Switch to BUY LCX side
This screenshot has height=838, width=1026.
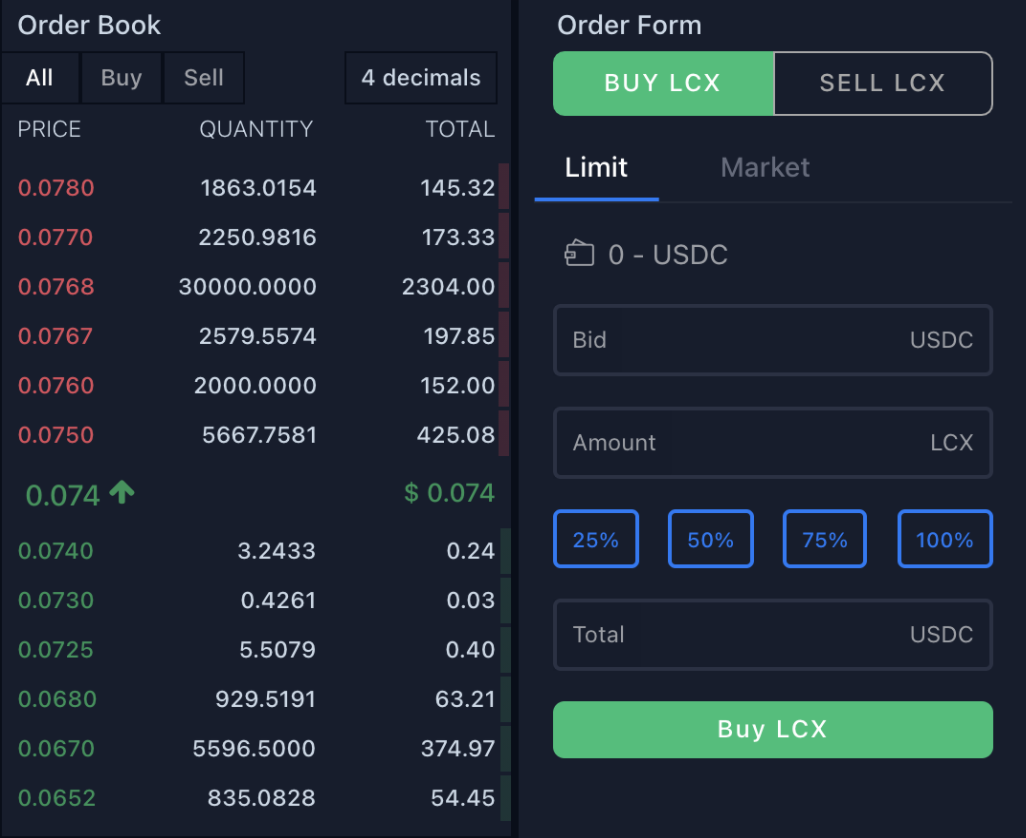click(663, 83)
